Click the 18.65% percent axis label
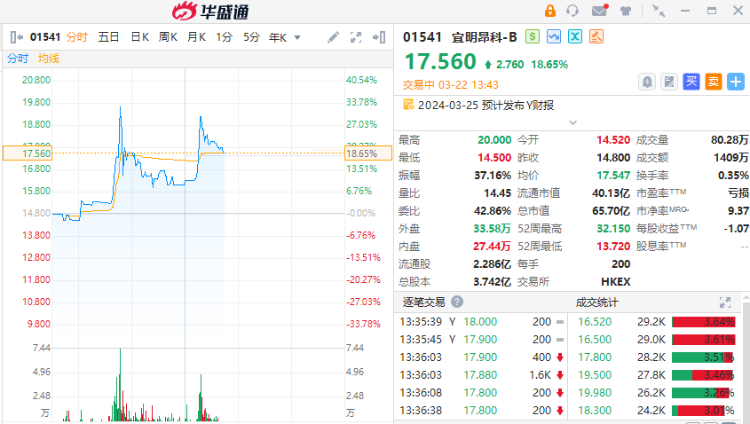 pyautogui.click(x=368, y=153)
